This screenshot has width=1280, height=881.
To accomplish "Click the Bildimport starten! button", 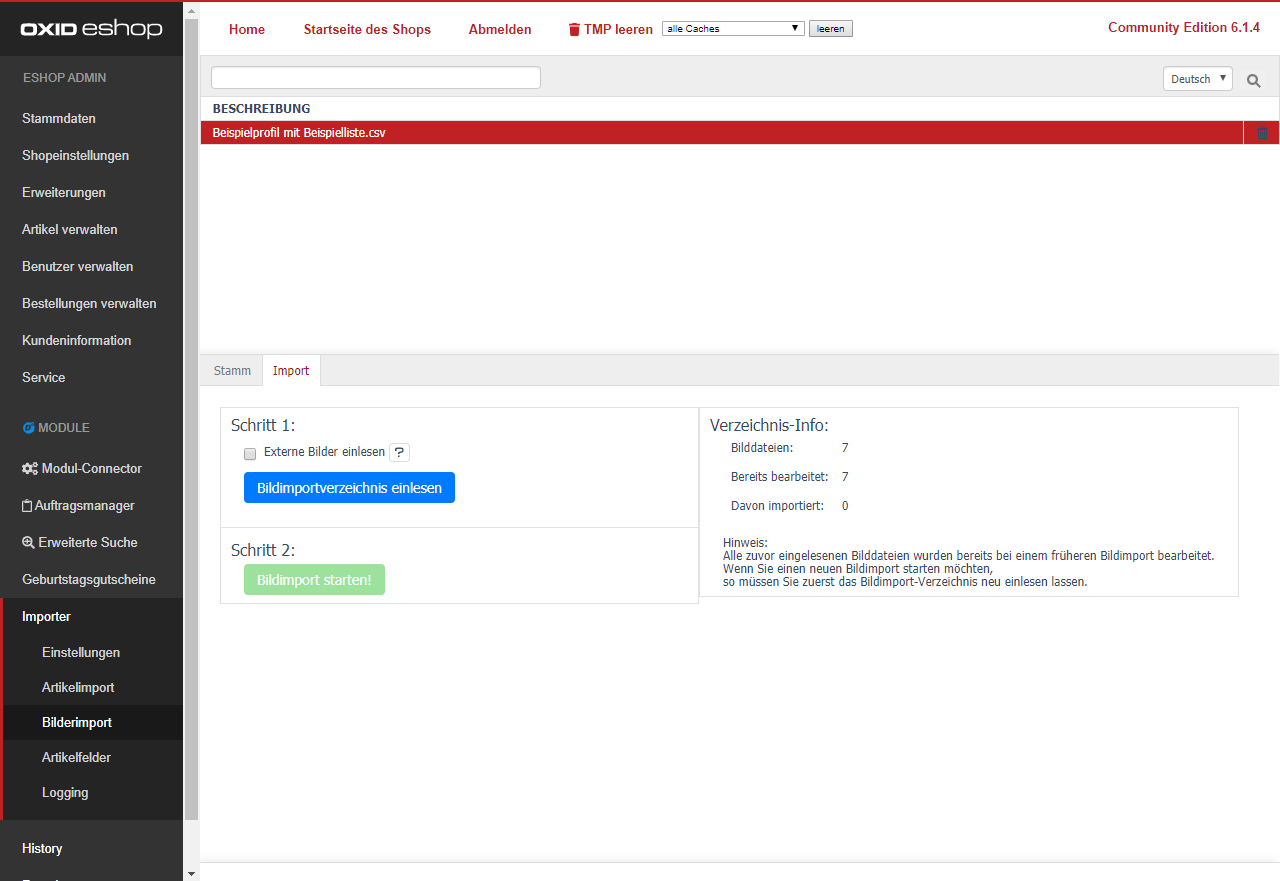I will click(314, 580).
